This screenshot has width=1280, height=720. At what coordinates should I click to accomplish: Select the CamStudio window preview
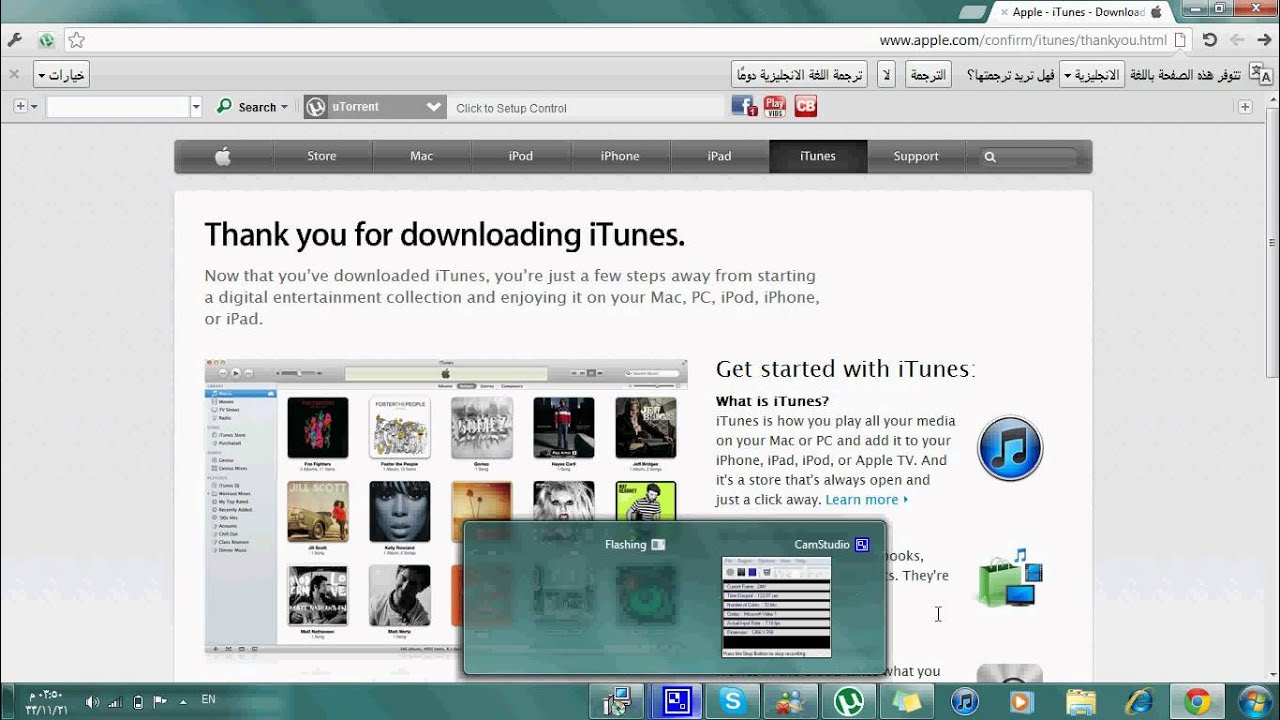[x=777, y=598]
